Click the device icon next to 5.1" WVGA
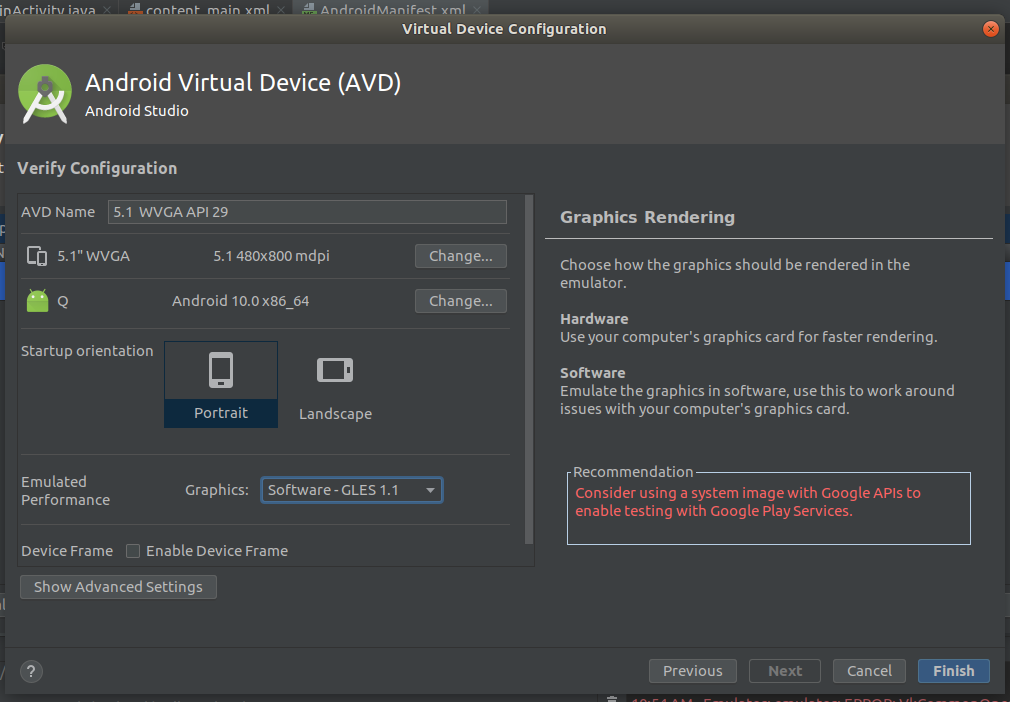This screenshot has width=1010, height=702. click(37, 256)
